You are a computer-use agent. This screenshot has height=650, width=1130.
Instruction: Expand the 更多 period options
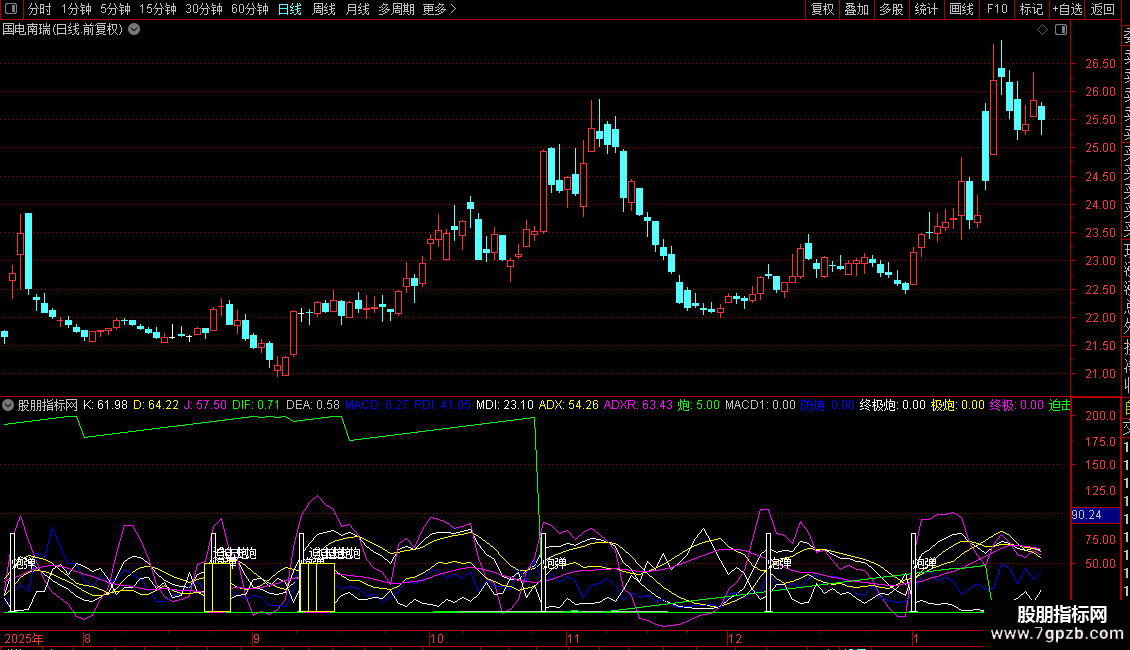click(x=439, y=10)
